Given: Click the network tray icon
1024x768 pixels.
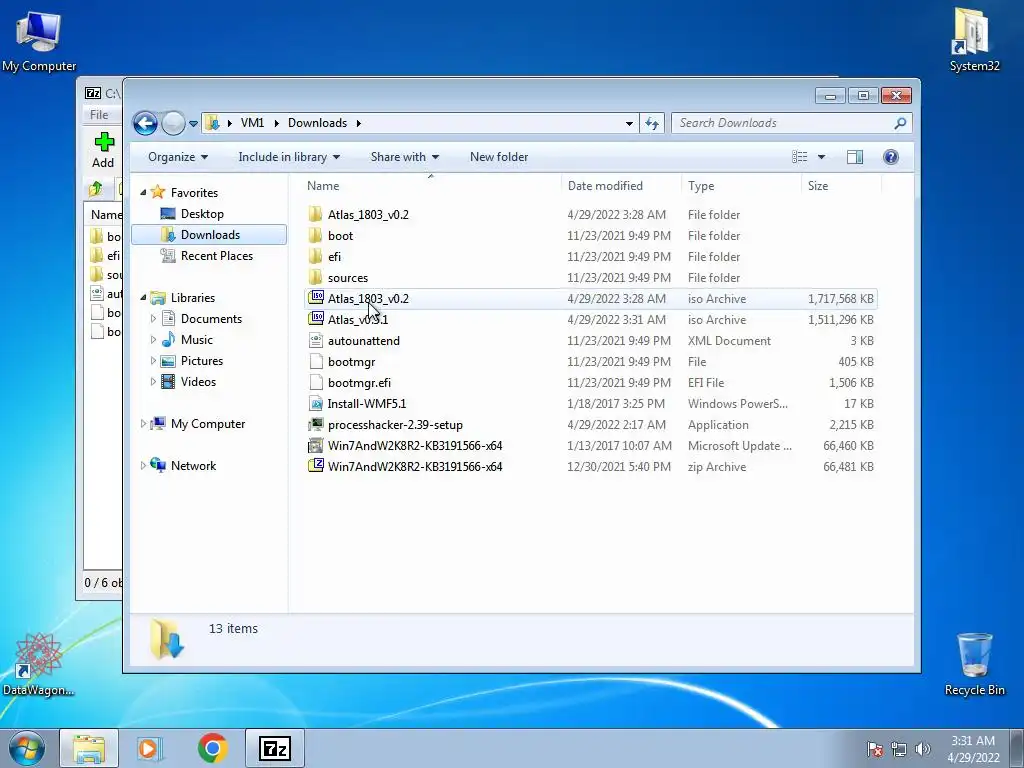Looking at the screenshot, I should coord(899,749).
